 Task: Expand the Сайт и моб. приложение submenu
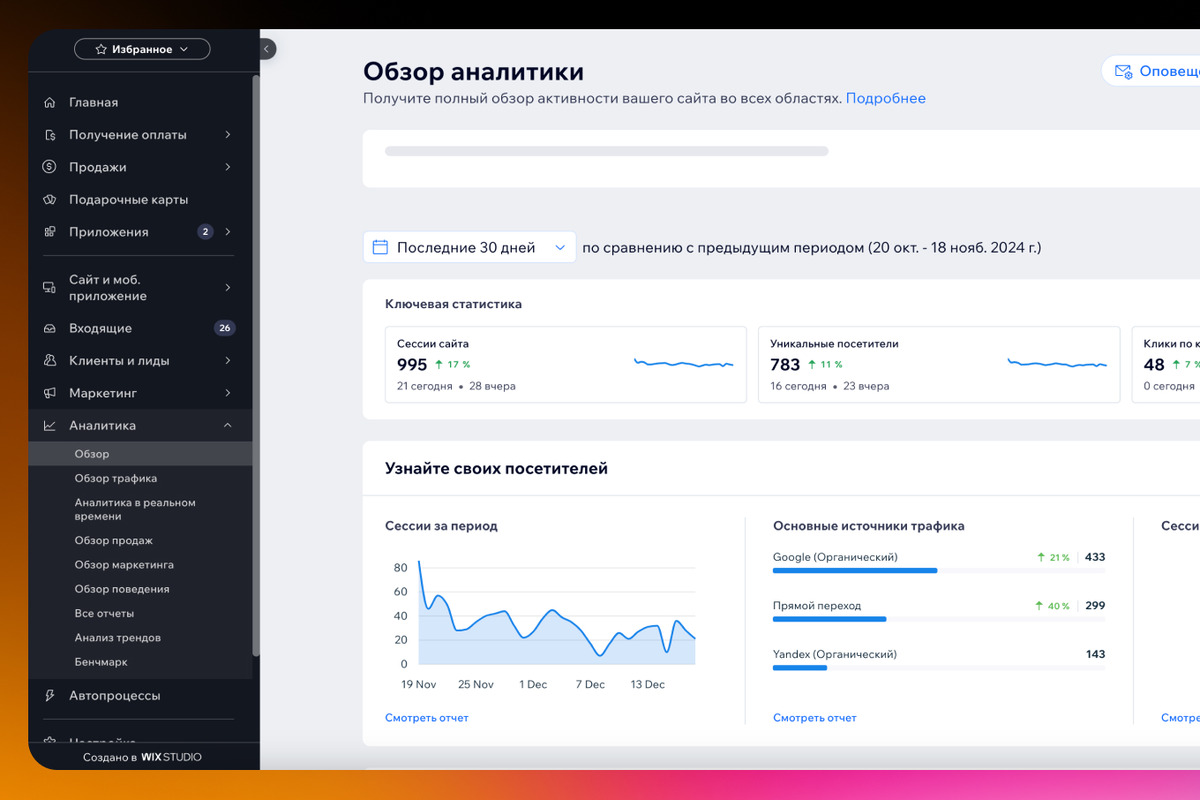228,288
